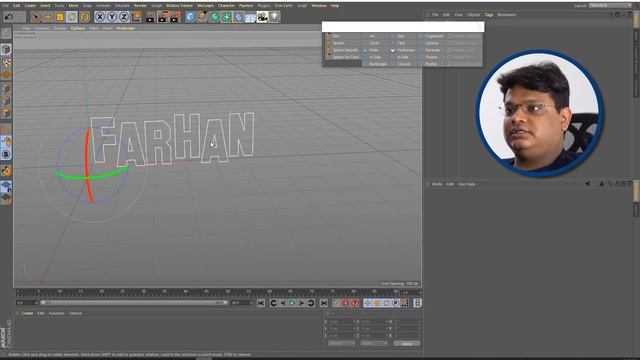Viewport: 640px width, 360px height.
Task: Click the blue Bend deformer icon
Action: click(238, 17)
